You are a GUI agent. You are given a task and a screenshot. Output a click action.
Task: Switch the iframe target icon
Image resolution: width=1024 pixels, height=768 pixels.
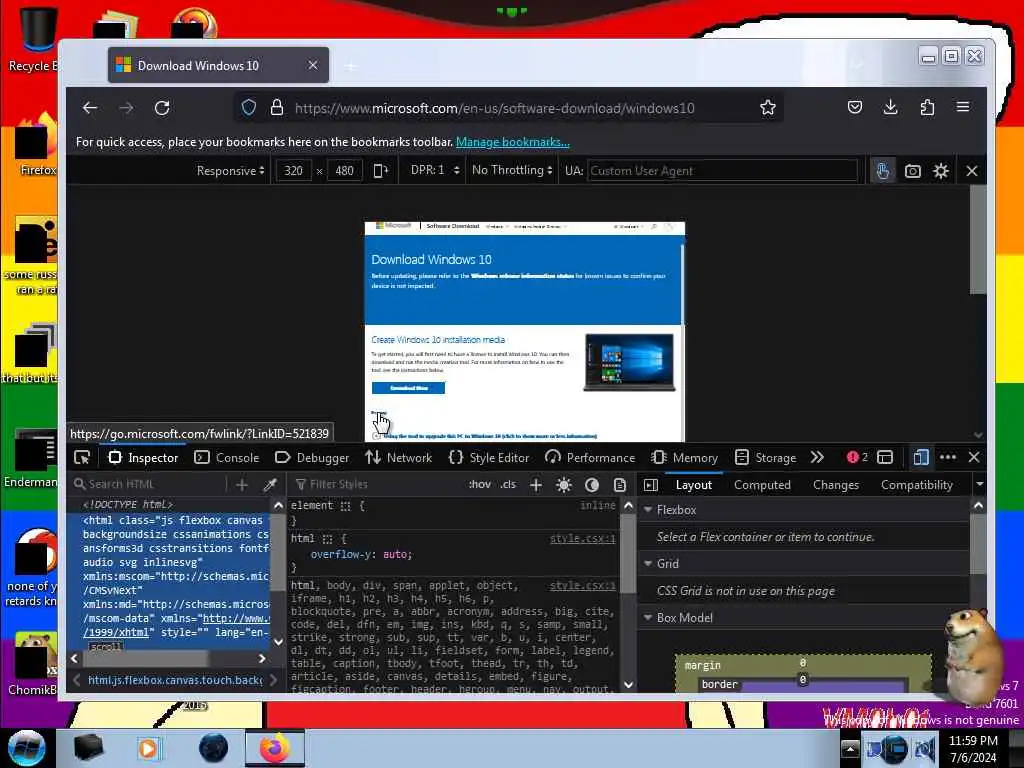pyautogui.click(x=885, y=457)
